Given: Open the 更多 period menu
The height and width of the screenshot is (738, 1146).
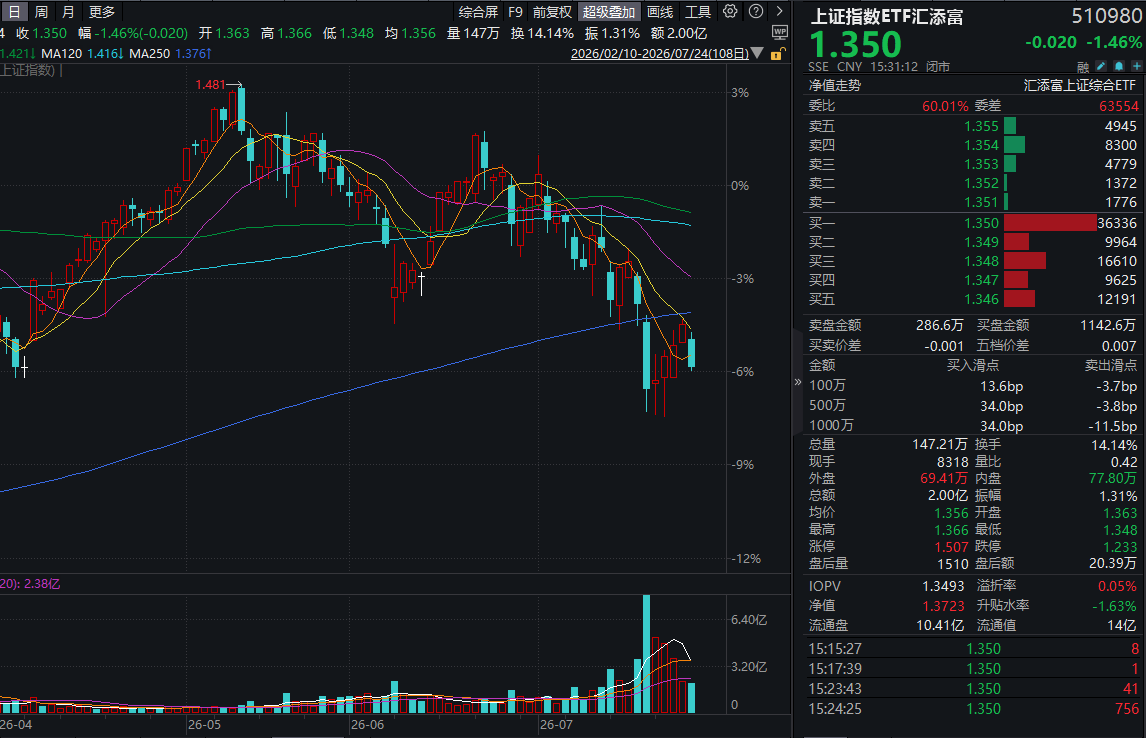Looking at the screenshot, I should pyautogui.click(x=102, y=12).
